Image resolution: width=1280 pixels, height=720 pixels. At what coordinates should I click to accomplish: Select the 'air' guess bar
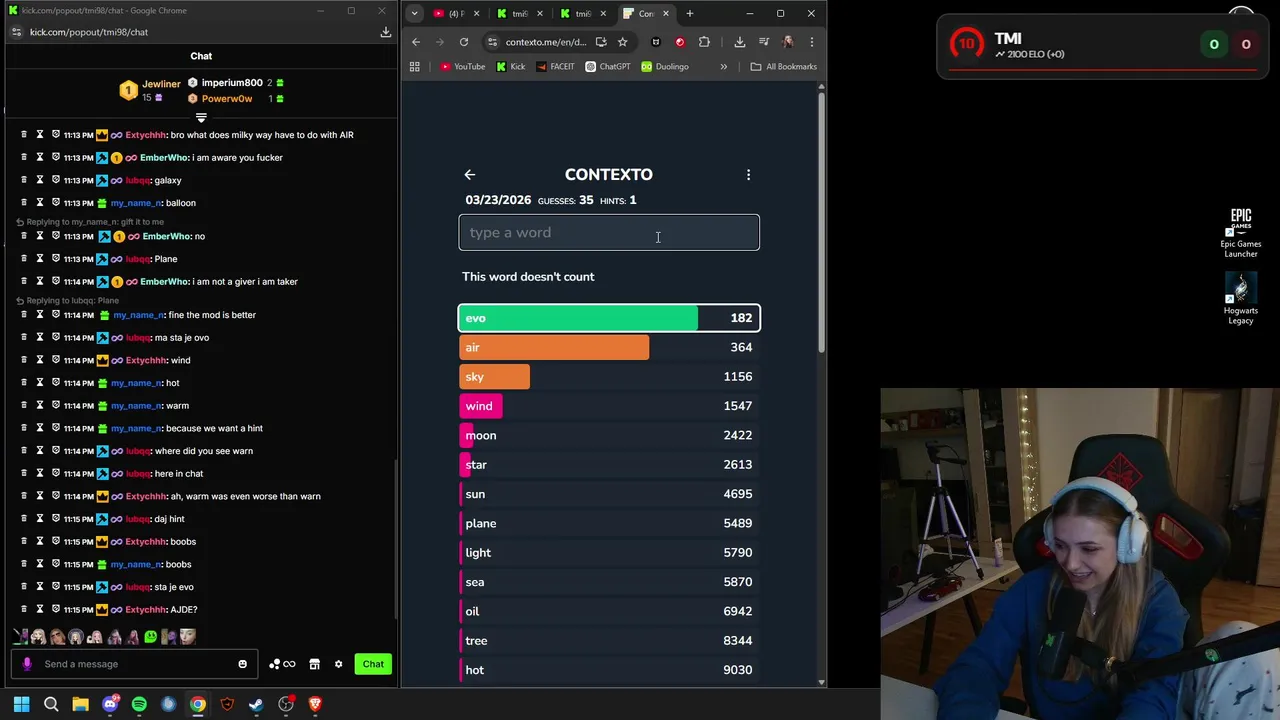click(609, 347)
